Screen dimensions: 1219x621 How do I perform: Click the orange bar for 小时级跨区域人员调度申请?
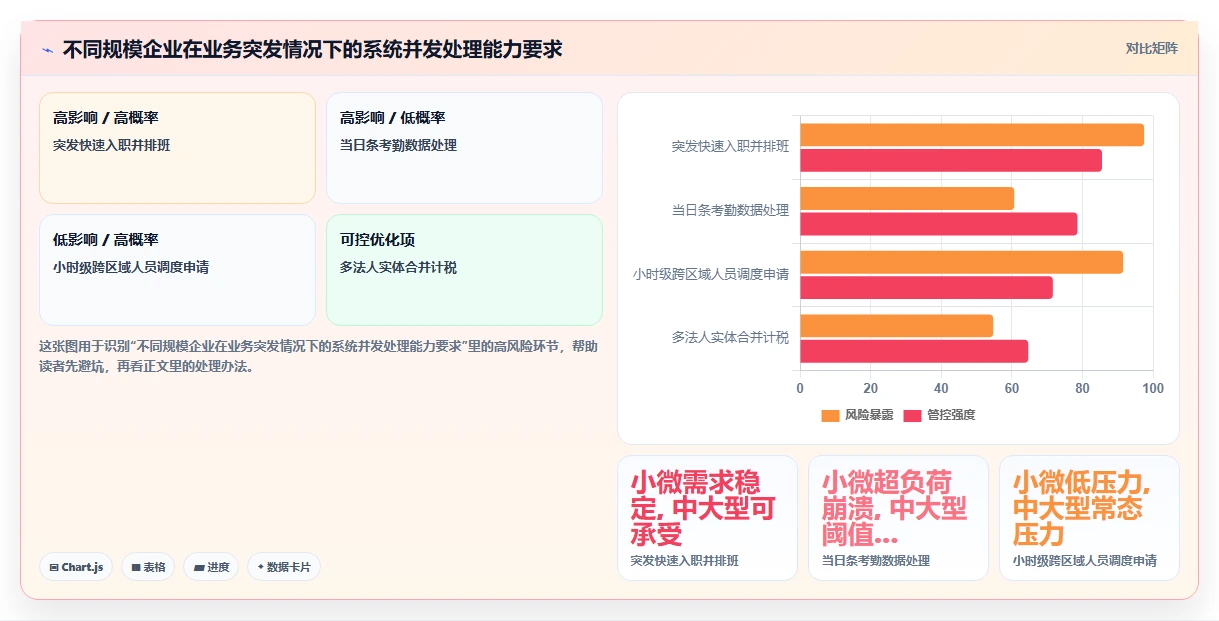pos(961,262)
